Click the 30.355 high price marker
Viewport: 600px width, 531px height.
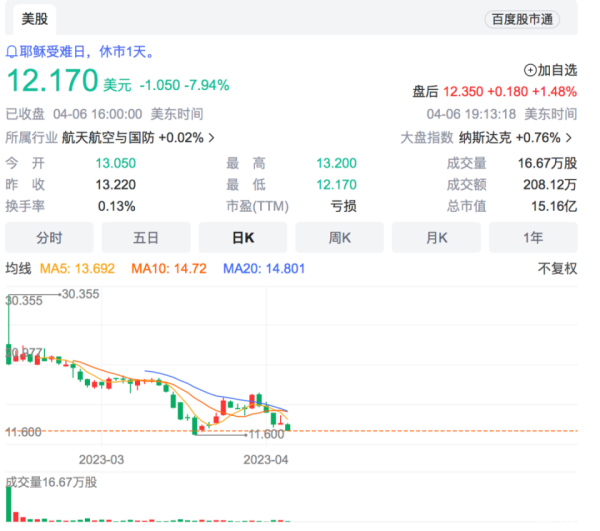(x=80, y=294)
